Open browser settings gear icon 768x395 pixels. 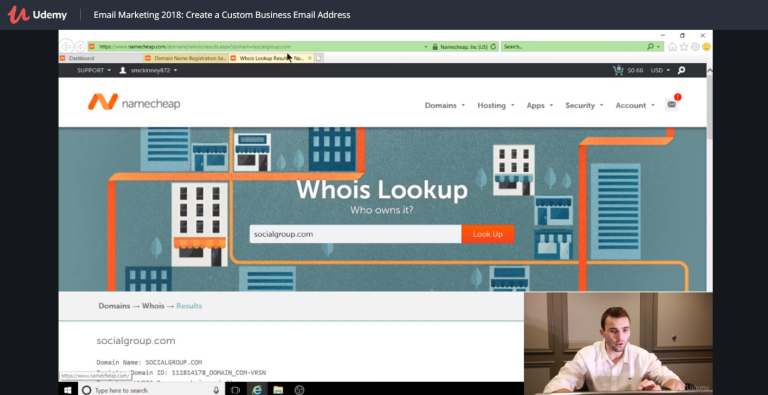click(695, 47)
